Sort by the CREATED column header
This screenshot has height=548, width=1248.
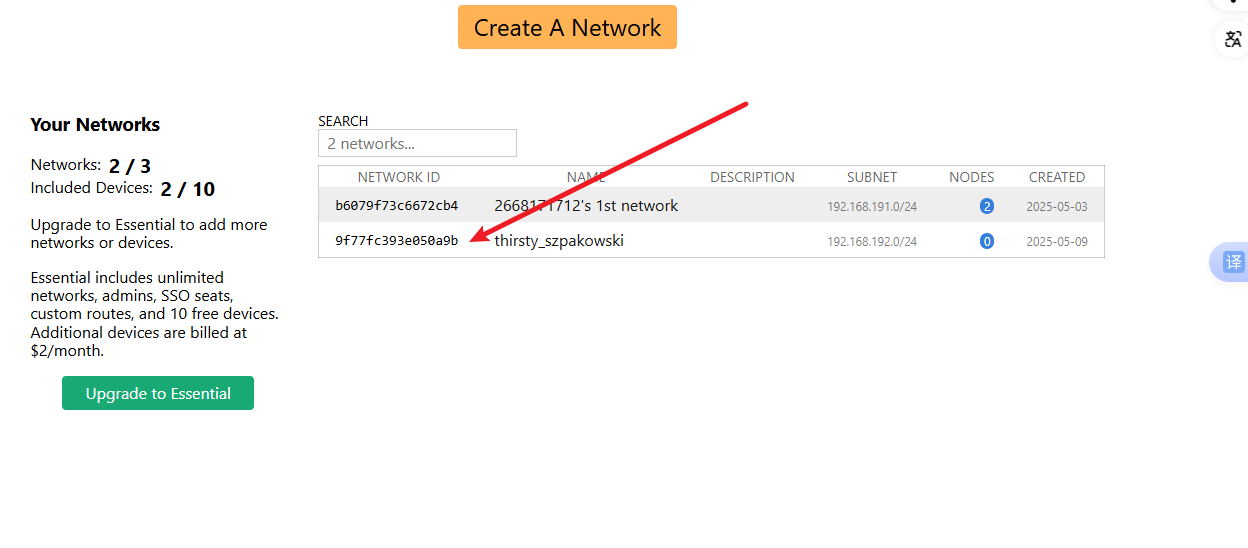point(1056,177)
